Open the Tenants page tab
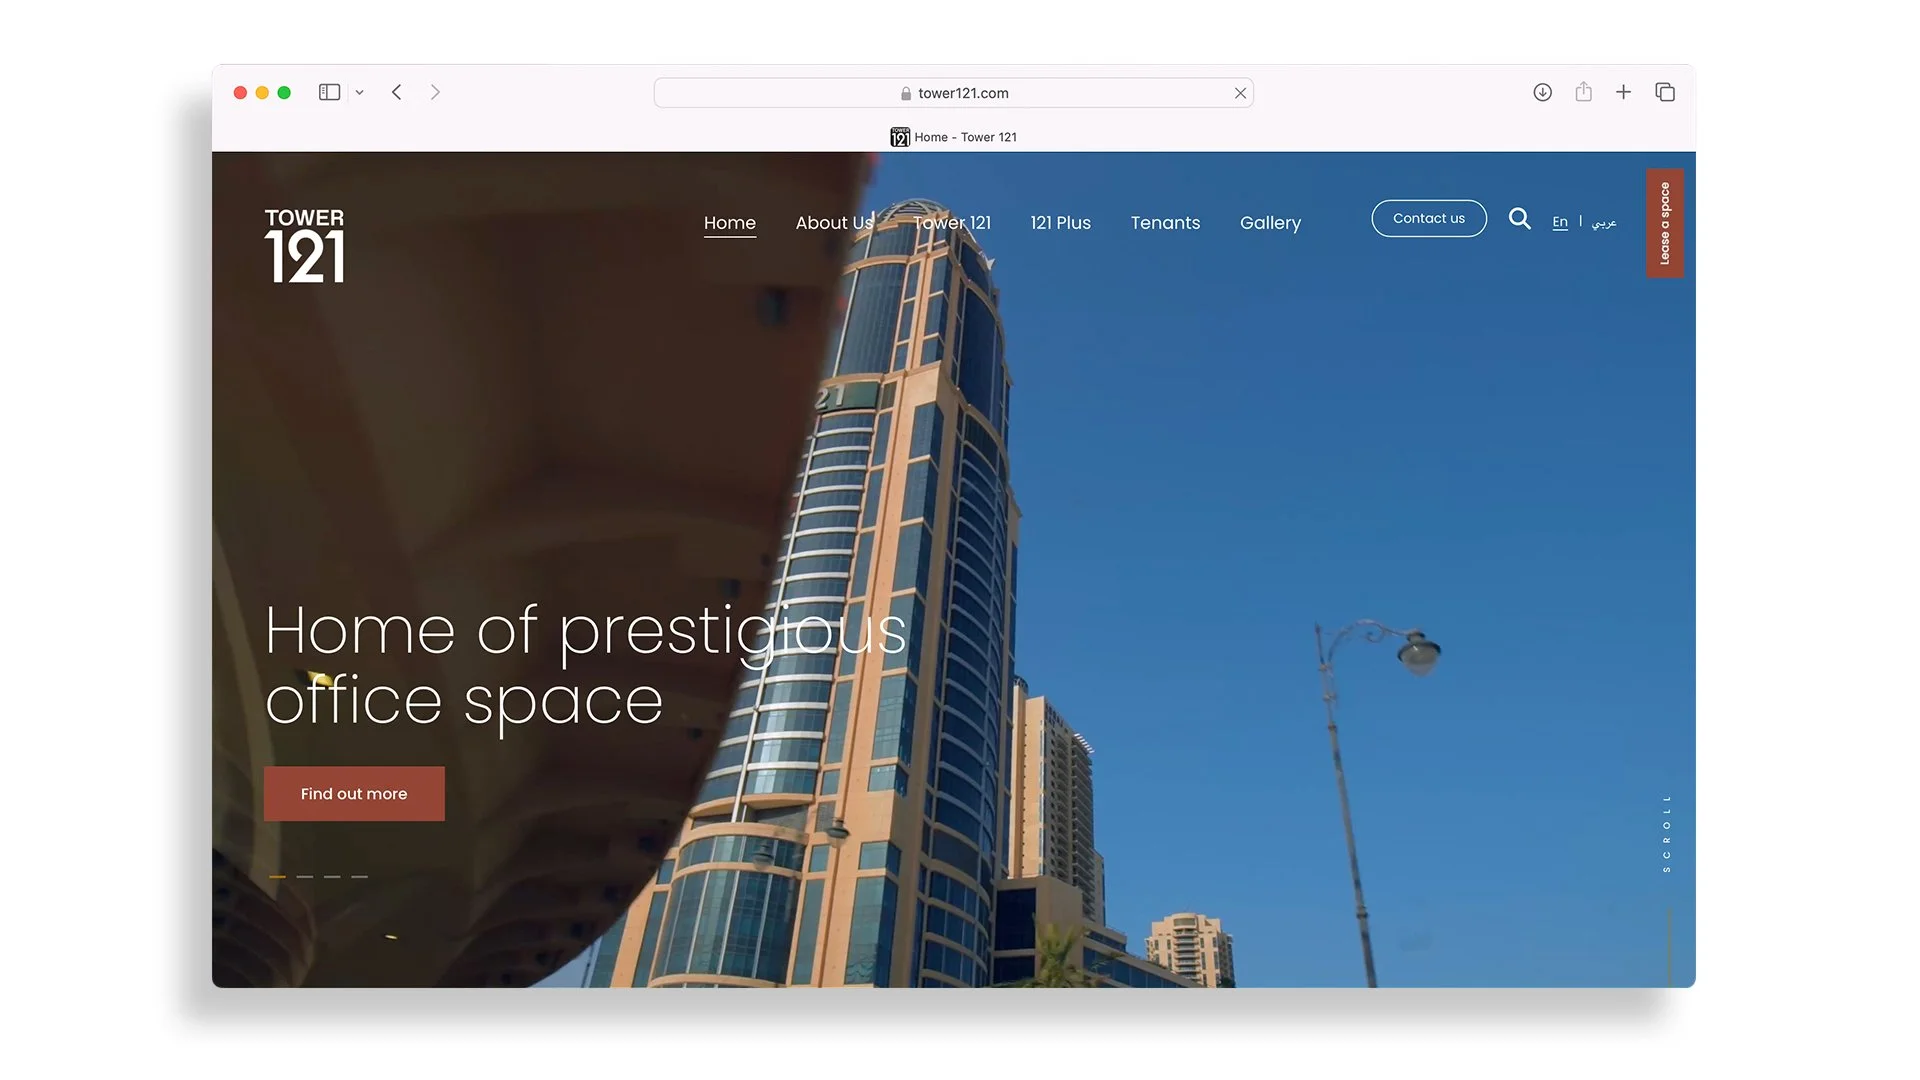1920x1080 pixels. coord(1165,222)
